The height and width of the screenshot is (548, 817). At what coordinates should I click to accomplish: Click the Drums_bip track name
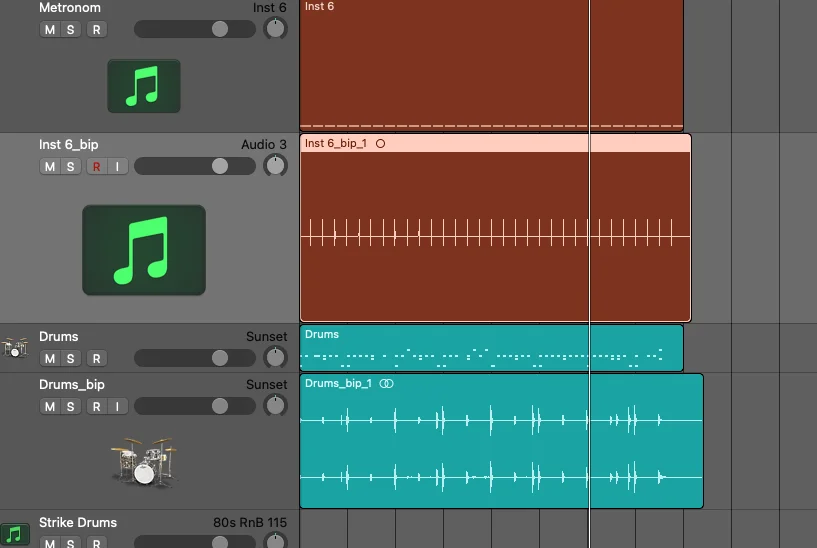(72, 384)
